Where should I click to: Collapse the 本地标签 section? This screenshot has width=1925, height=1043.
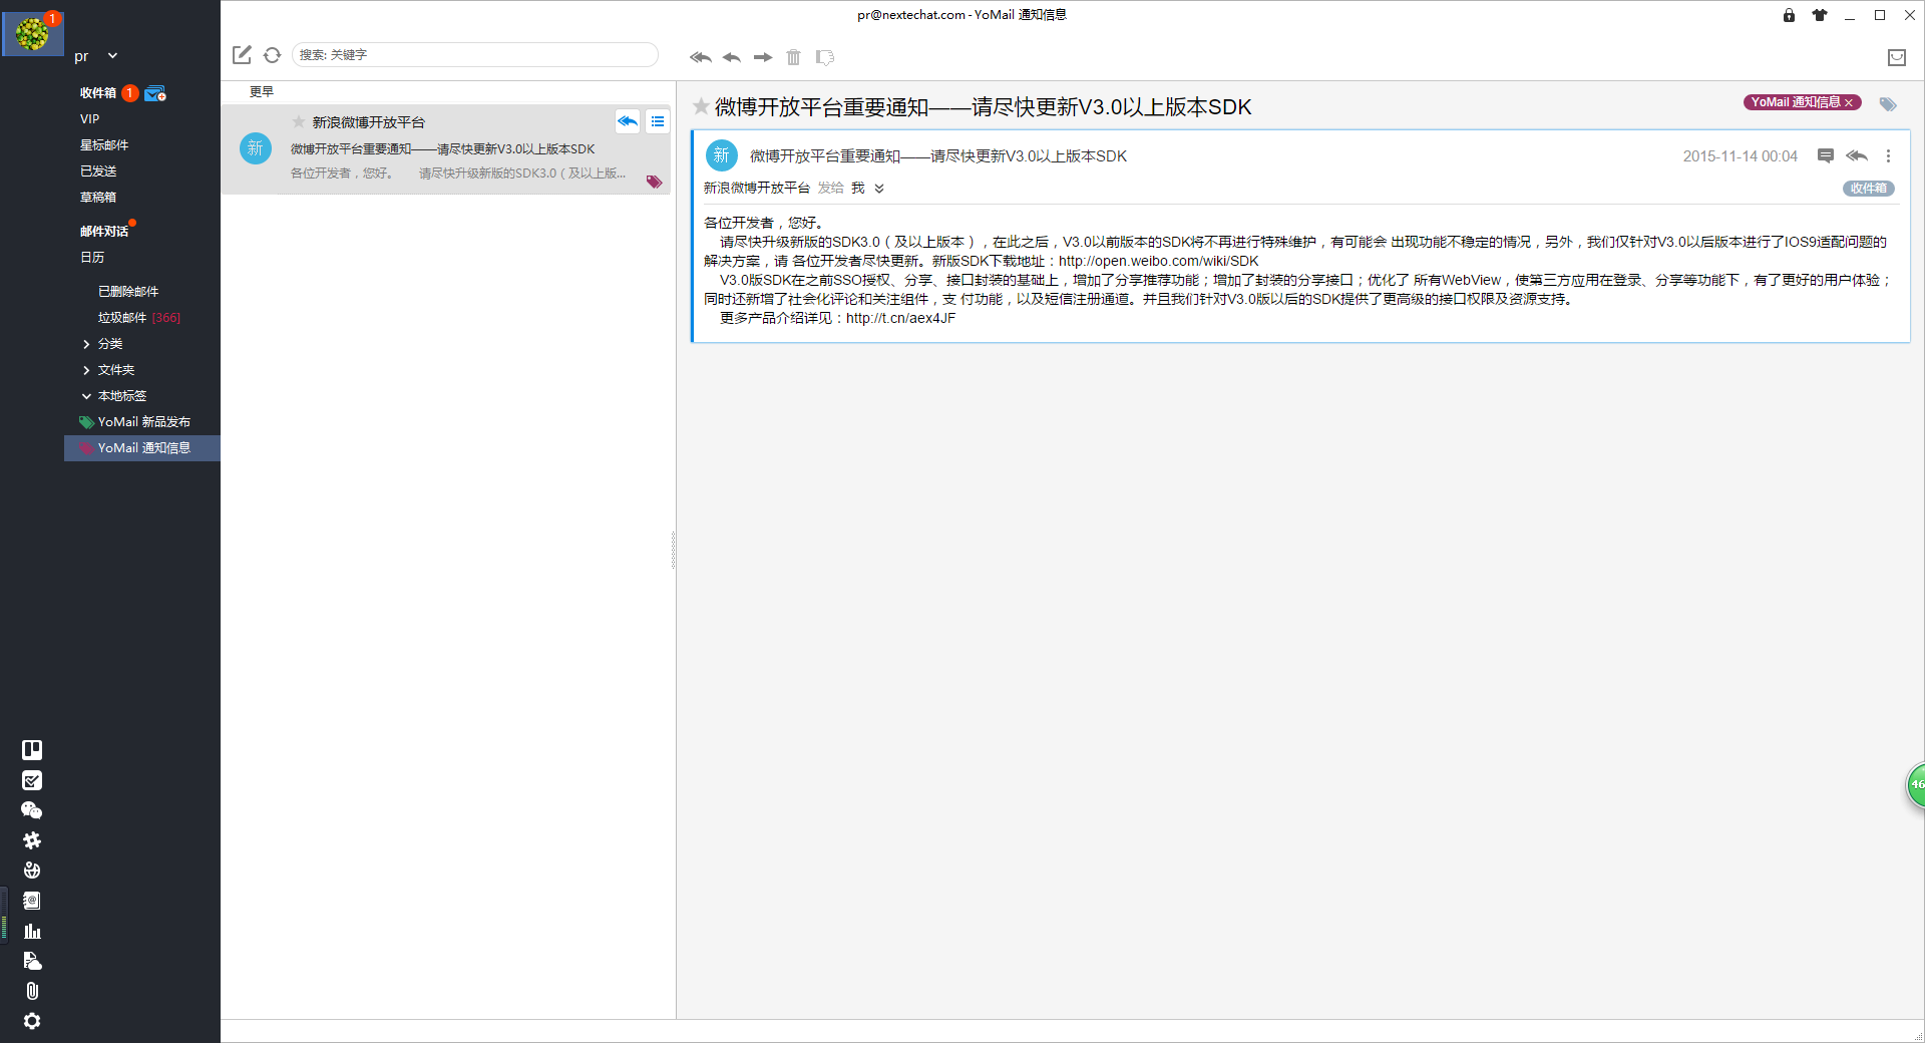pyautogui.click(x=87, y=396)
